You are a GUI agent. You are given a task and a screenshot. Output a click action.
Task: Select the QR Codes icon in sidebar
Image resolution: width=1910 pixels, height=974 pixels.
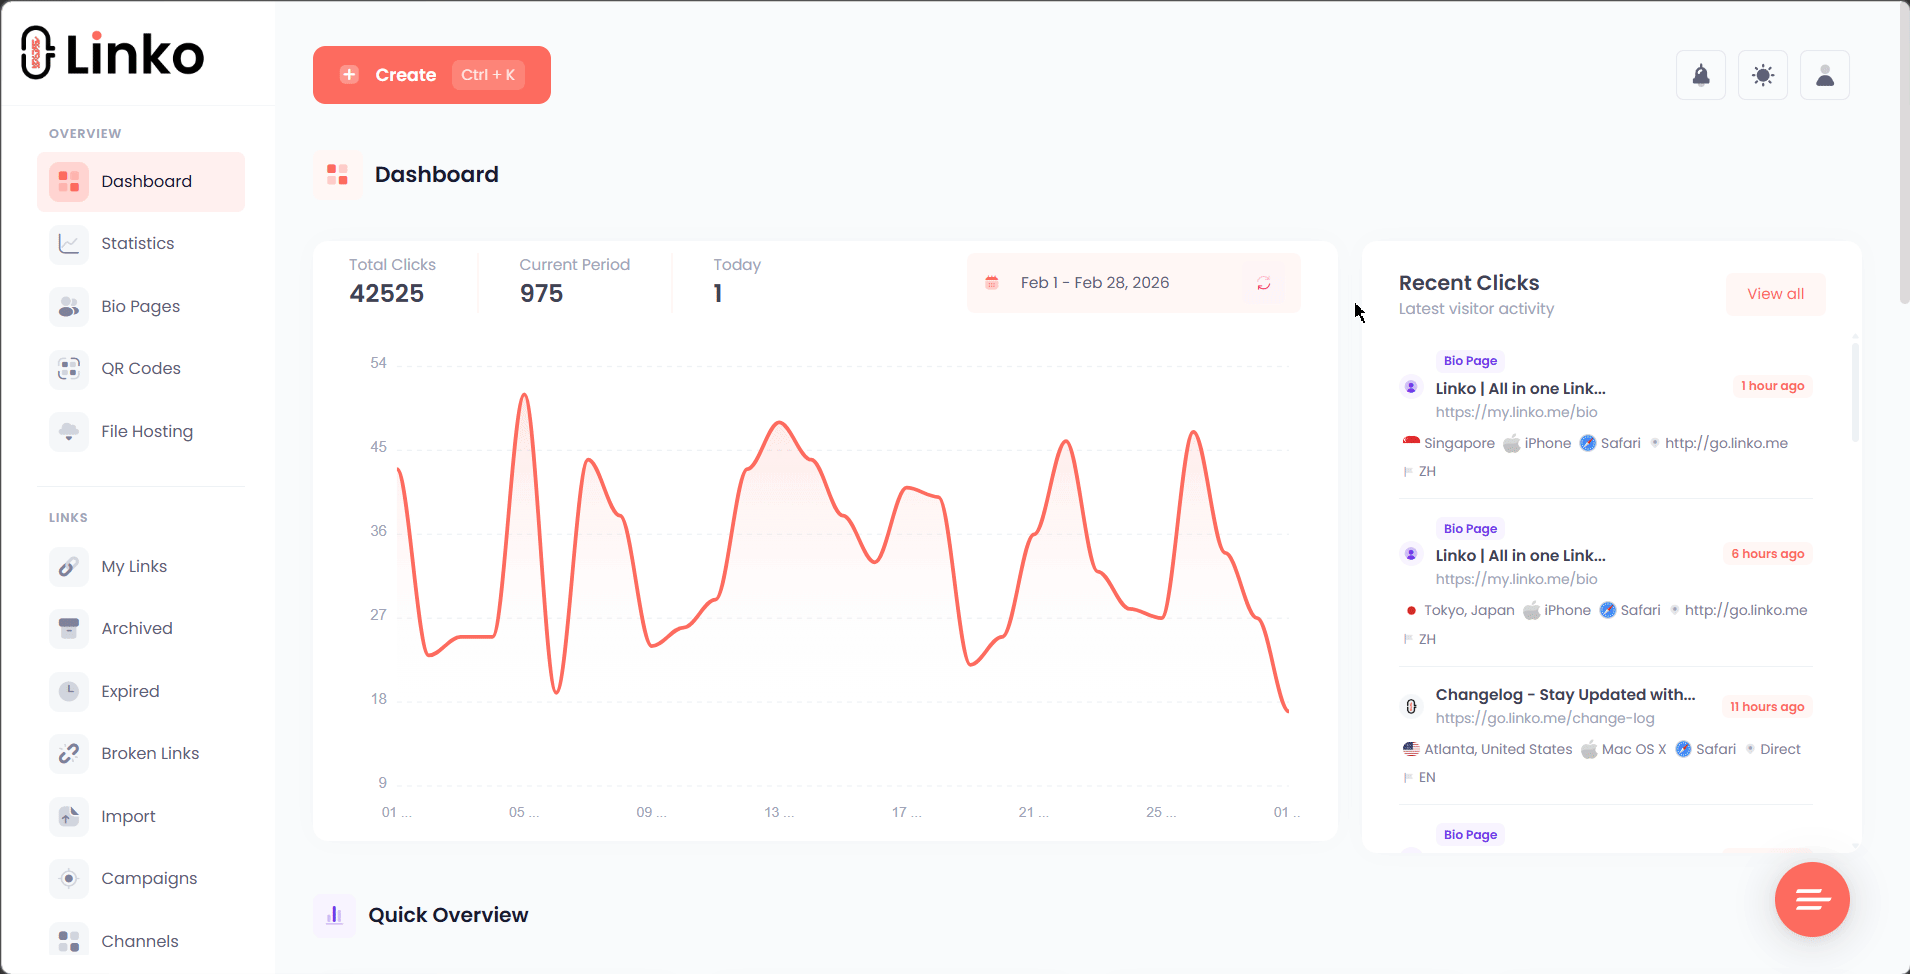coord(68,368)
